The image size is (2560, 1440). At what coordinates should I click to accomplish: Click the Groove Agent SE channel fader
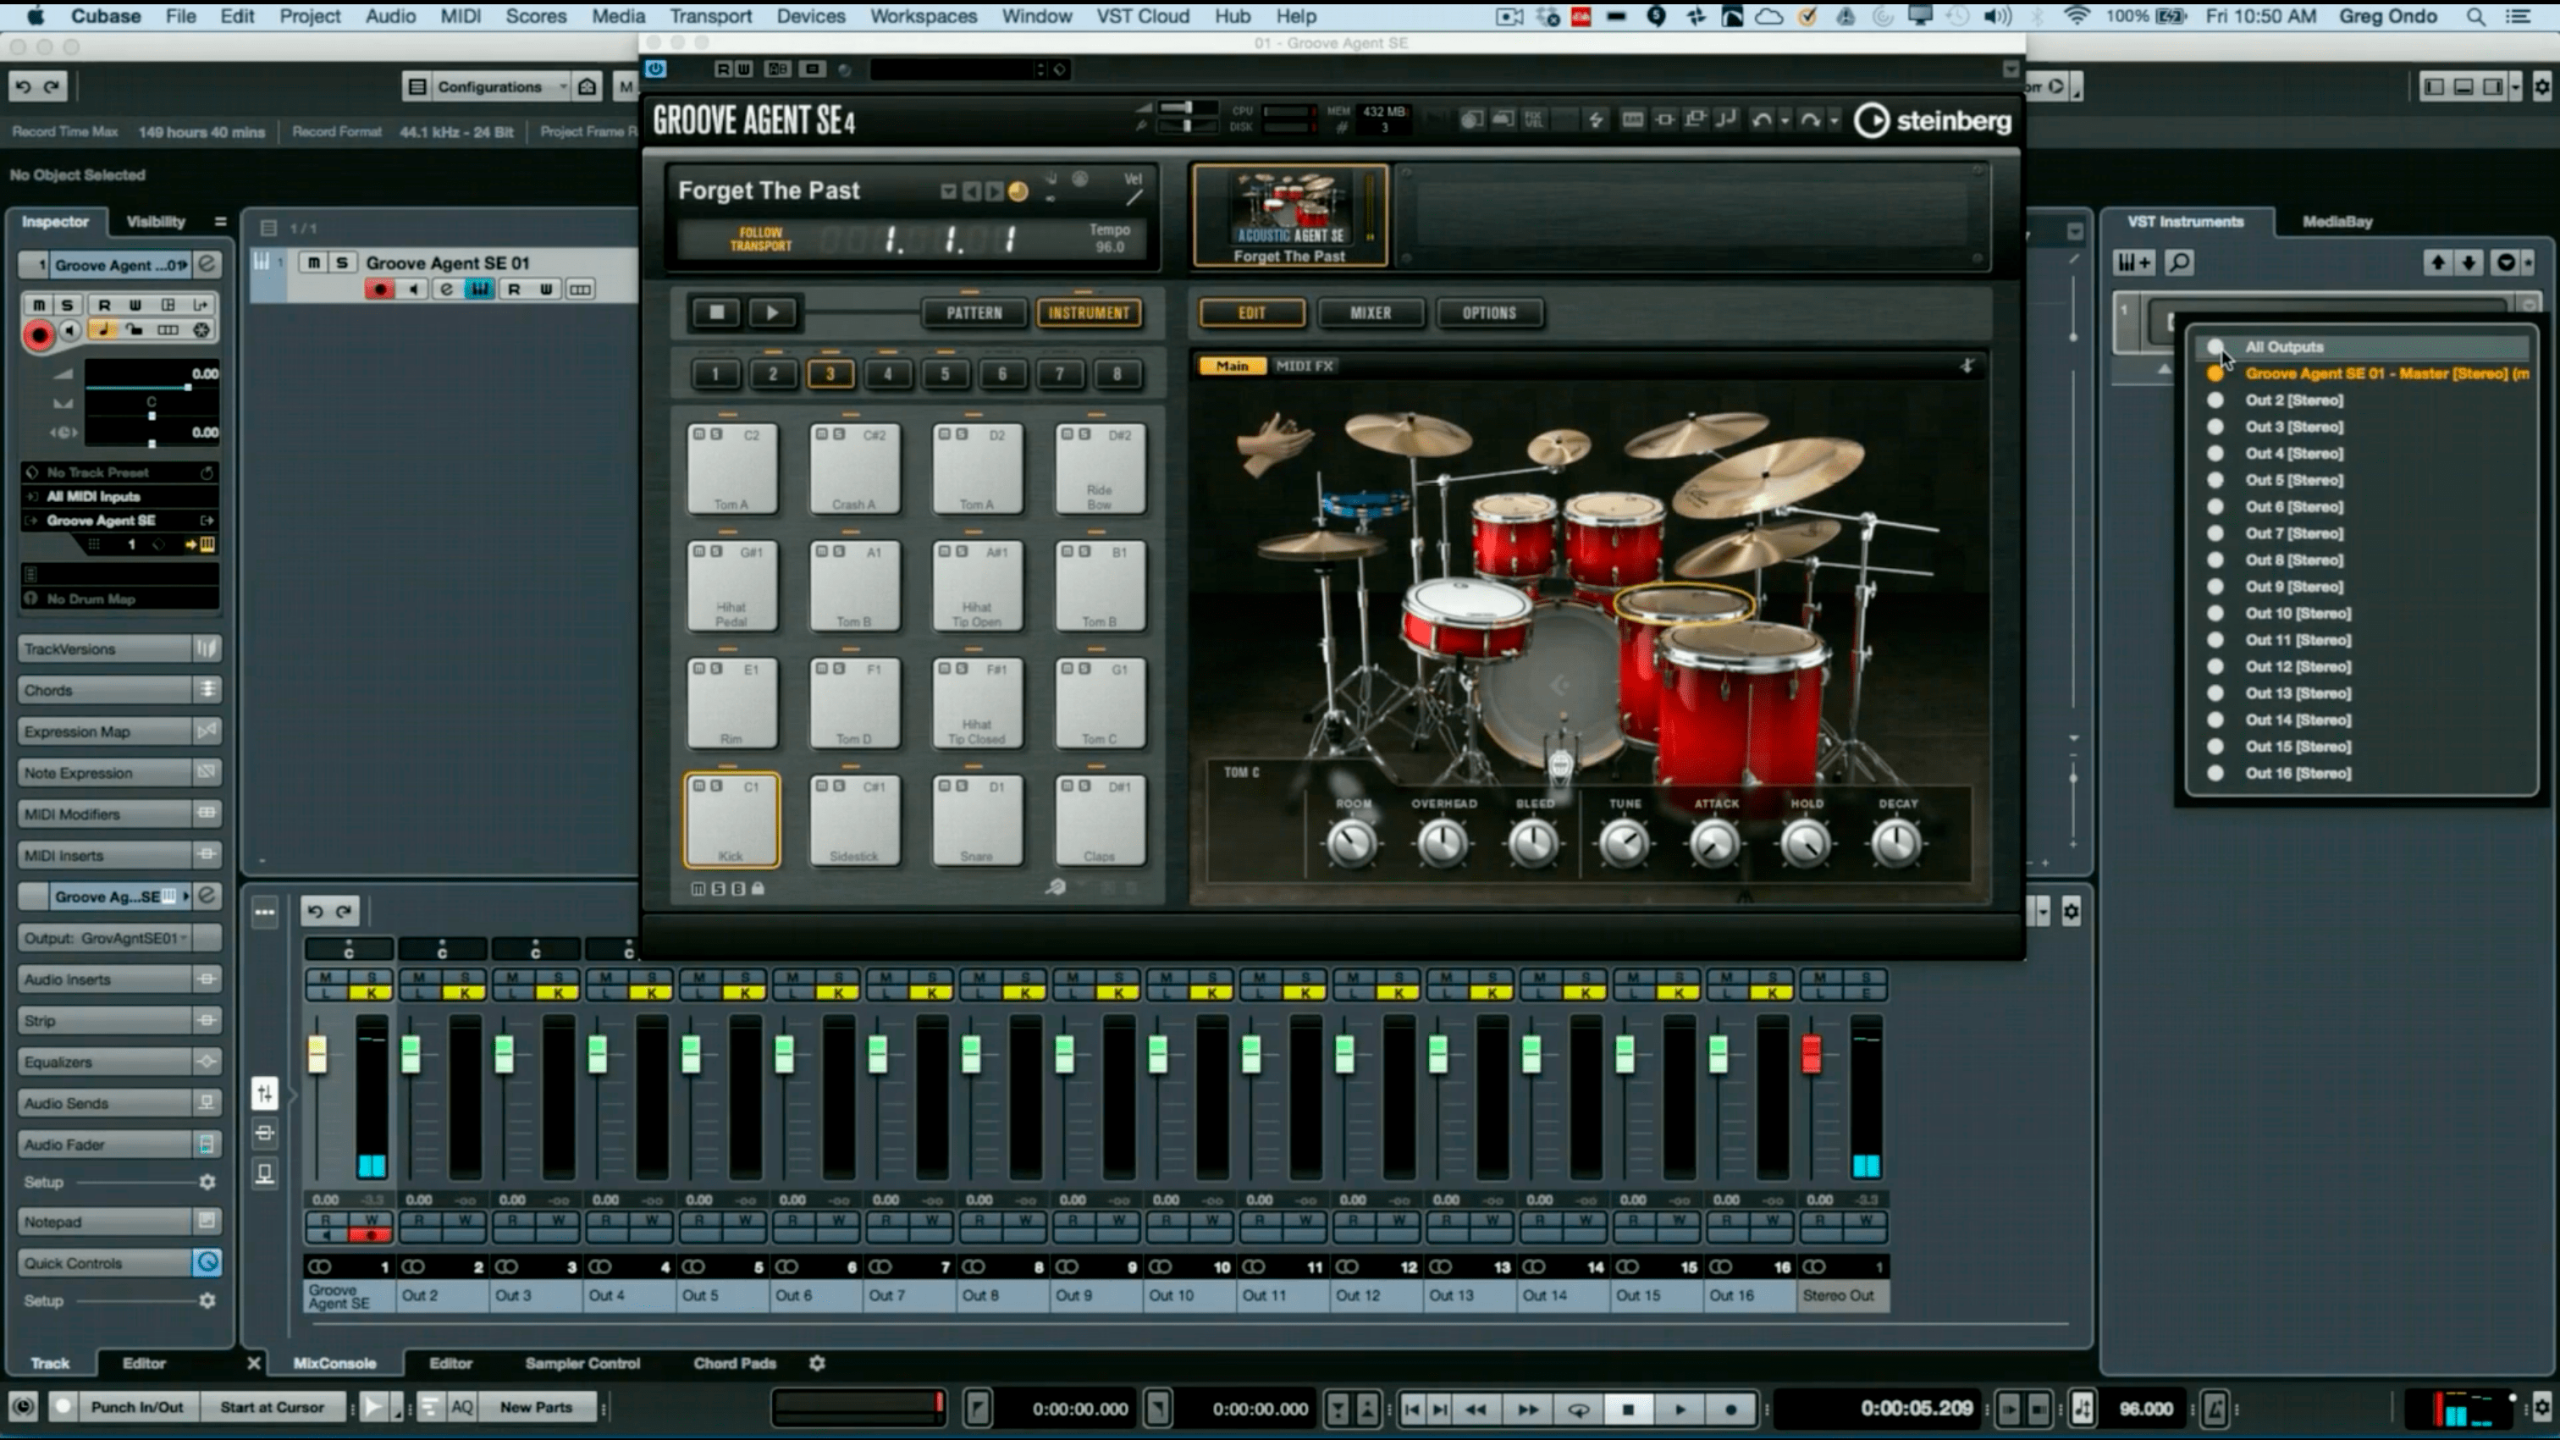click(317, 1056)
